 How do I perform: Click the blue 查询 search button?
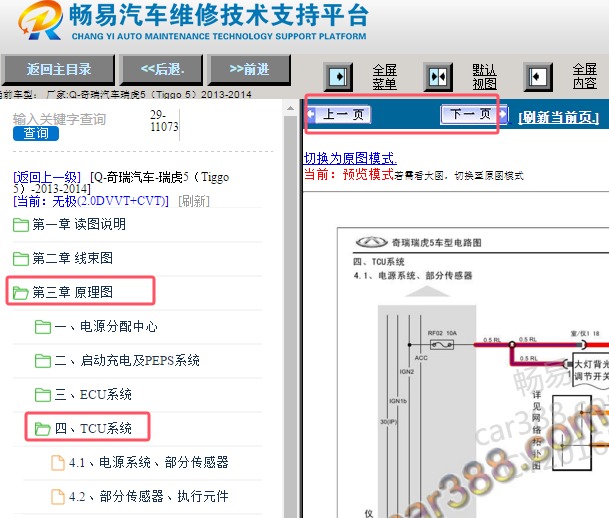point(36,134)
